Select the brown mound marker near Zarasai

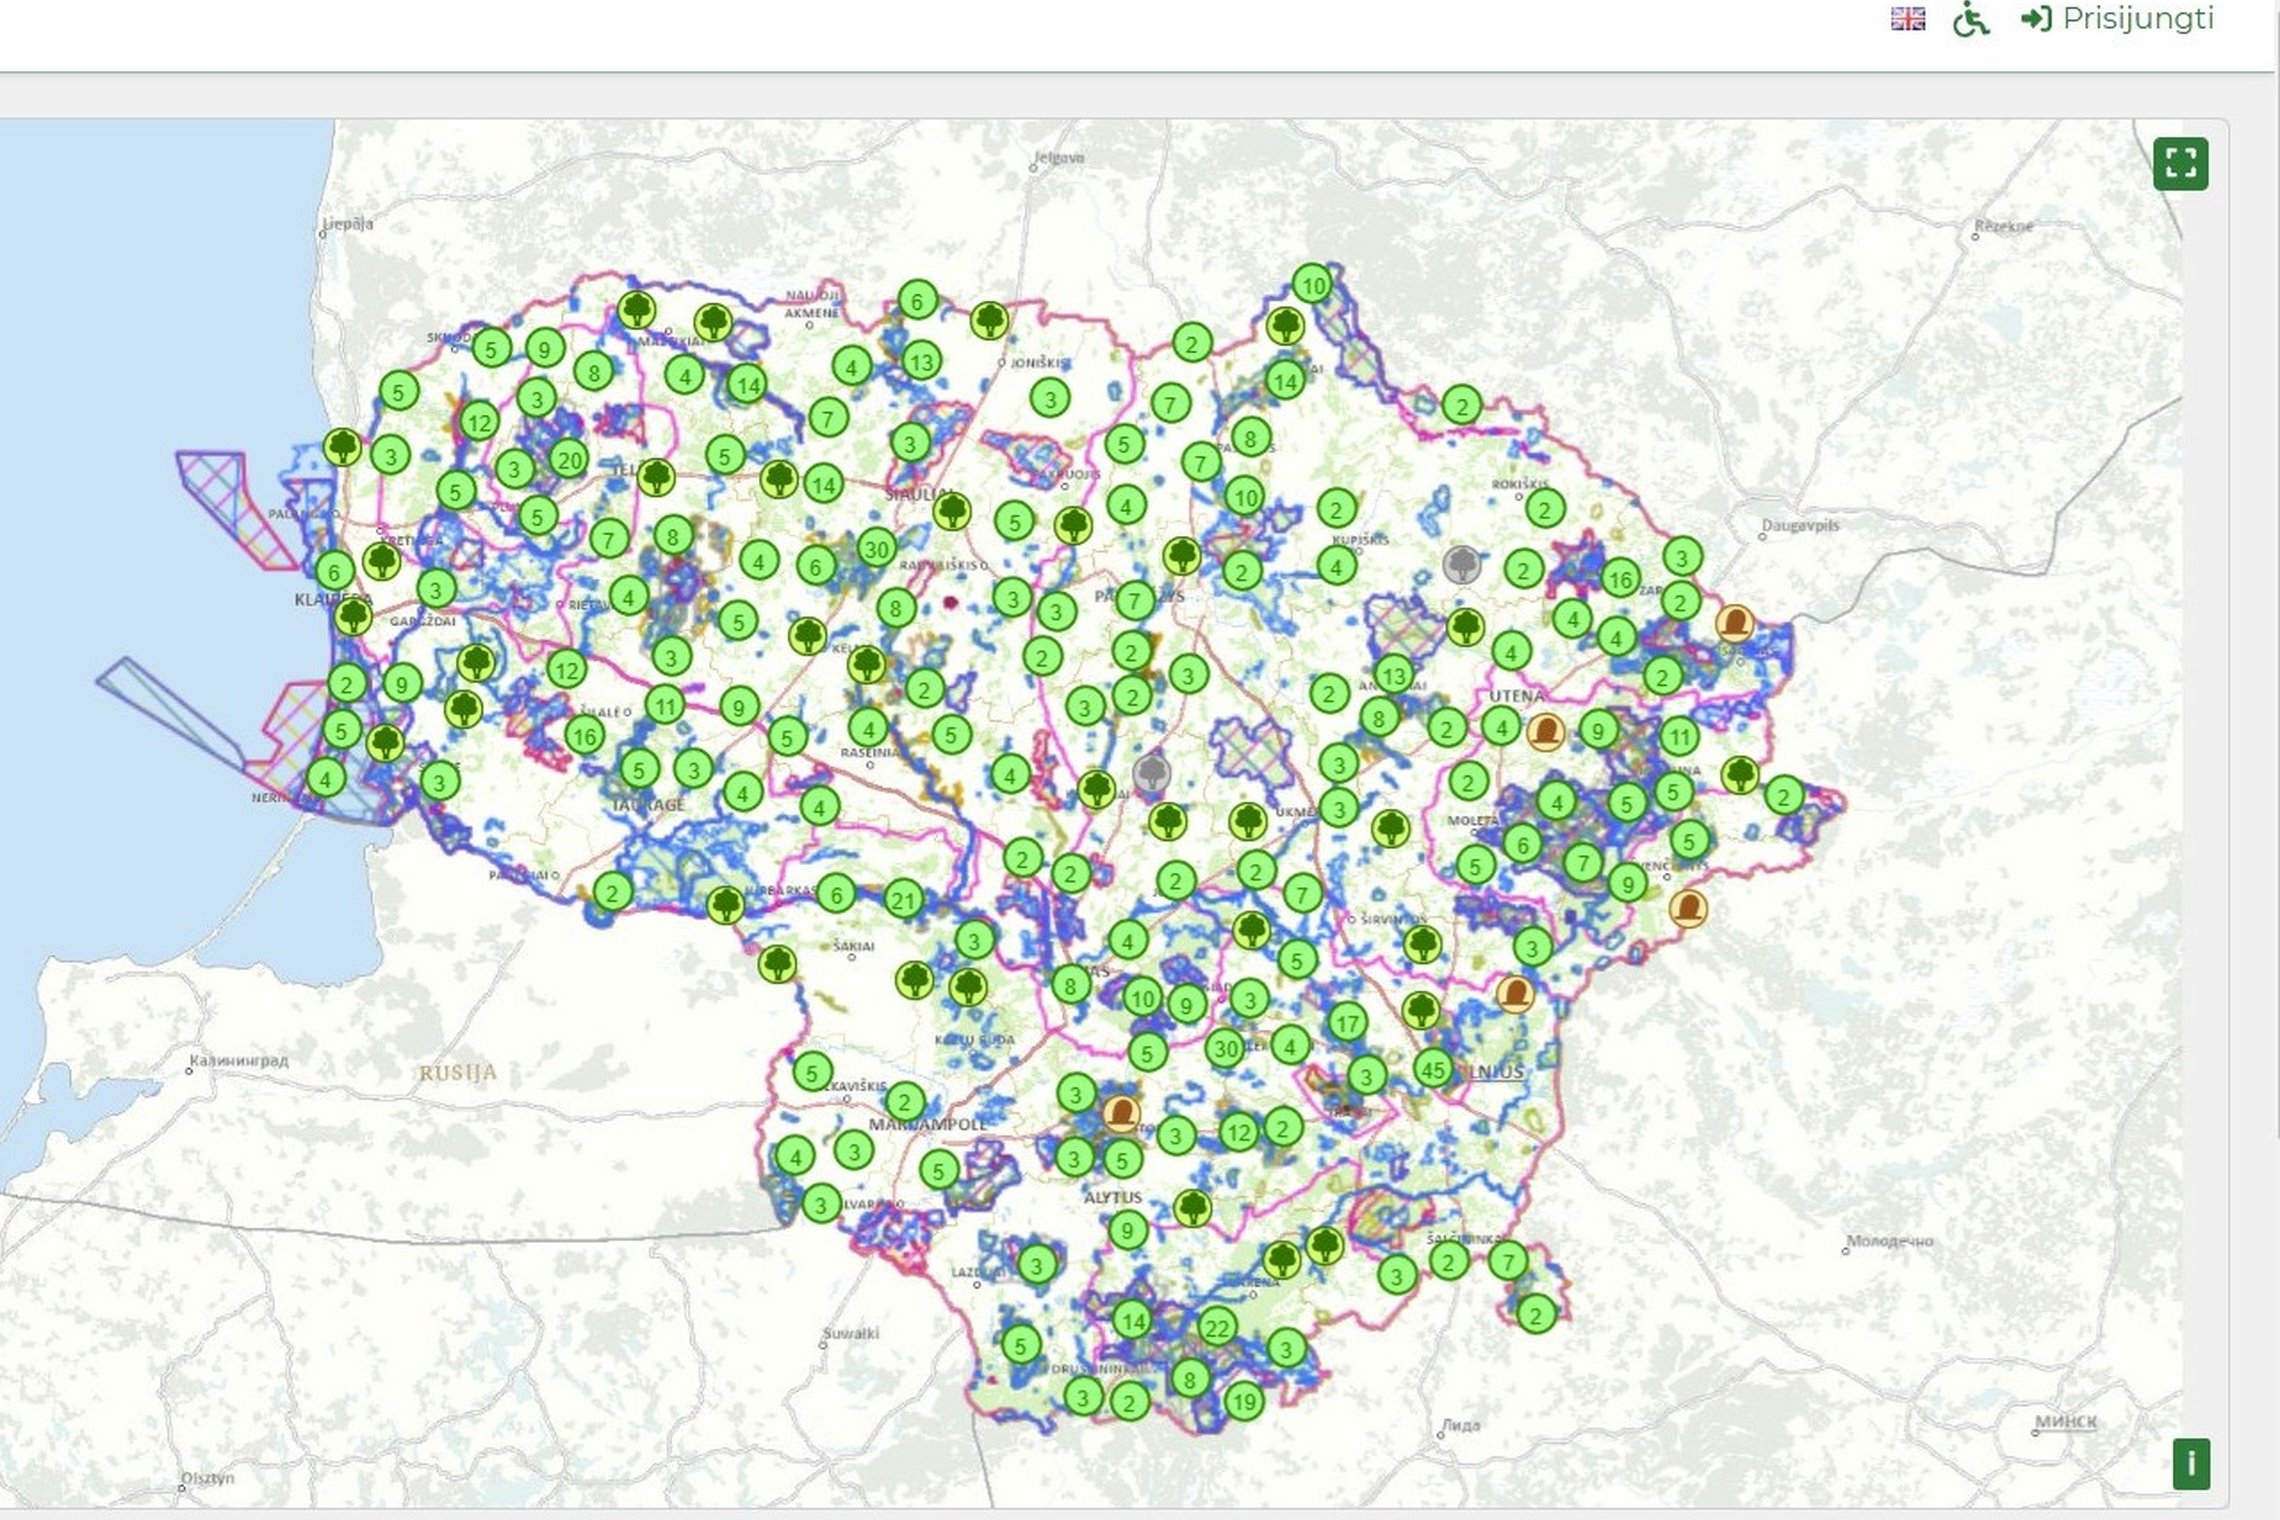(x=1734, y=623)
